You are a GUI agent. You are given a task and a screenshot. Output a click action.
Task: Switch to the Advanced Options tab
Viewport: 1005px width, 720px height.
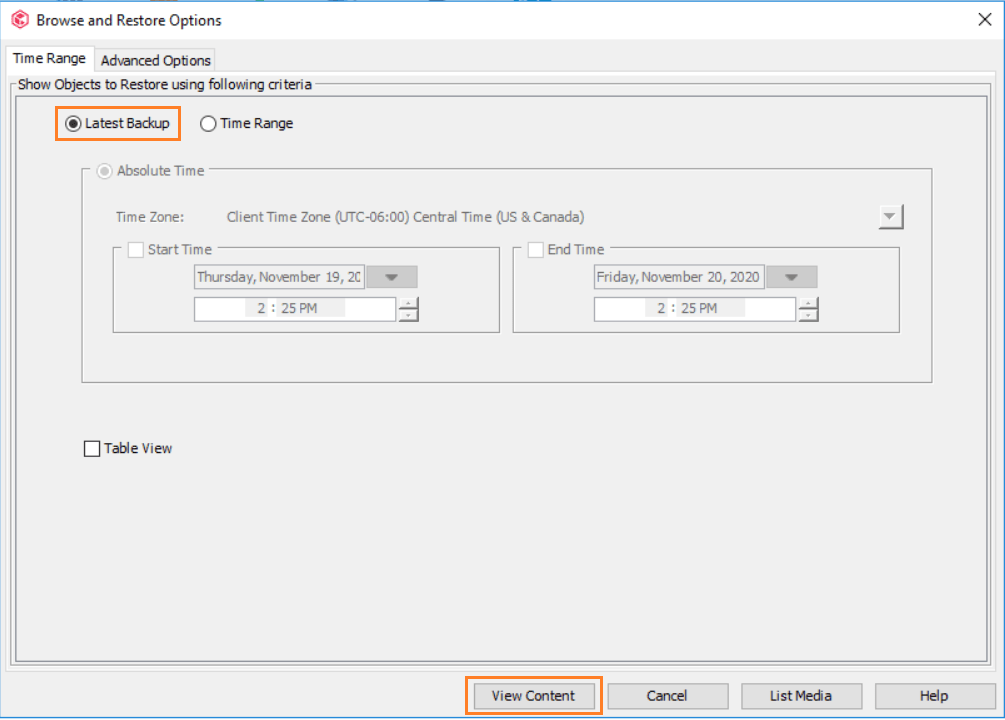[x=156, y=60]
